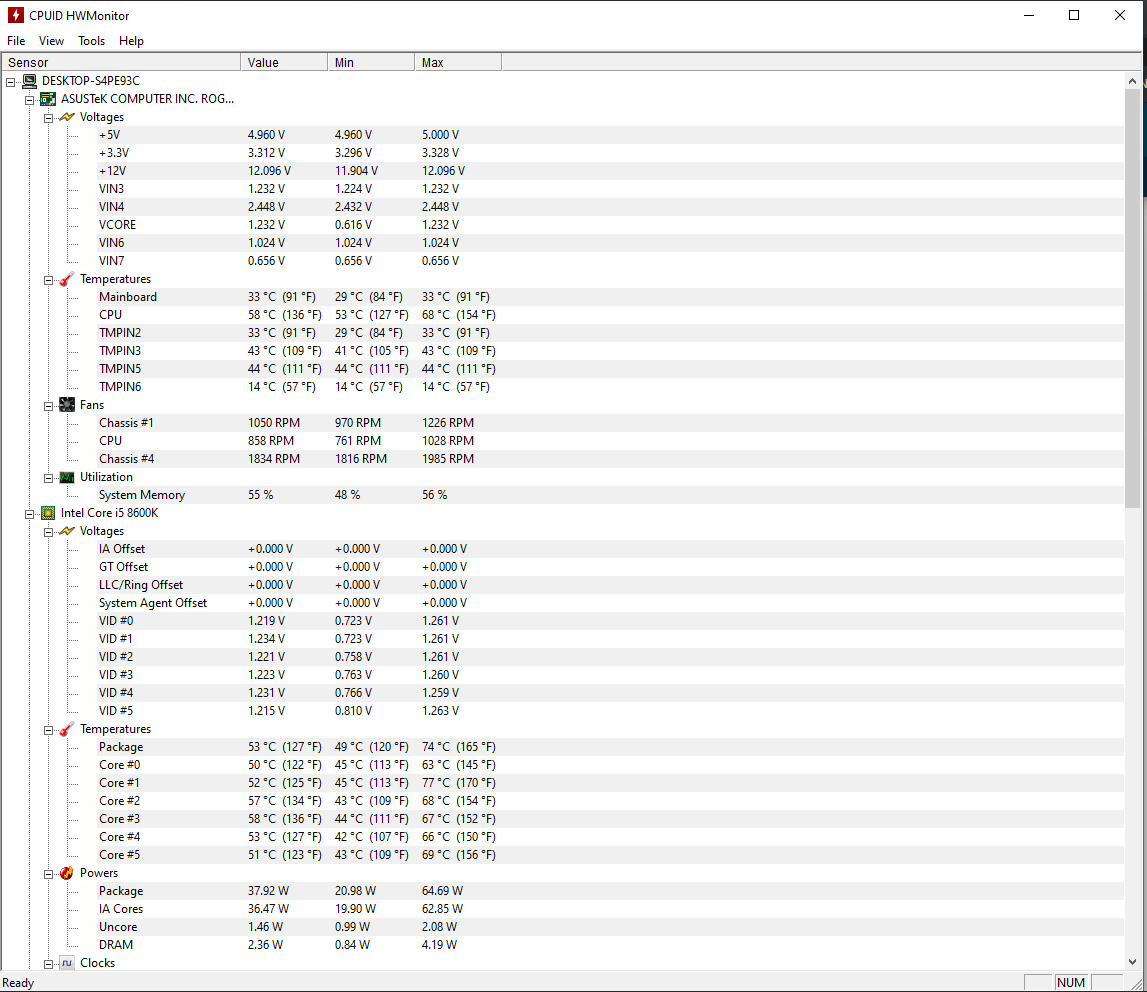Click the NUM status bar indicator
1147x992 pixels.
pyautogui.click(x=1071, y=982)
